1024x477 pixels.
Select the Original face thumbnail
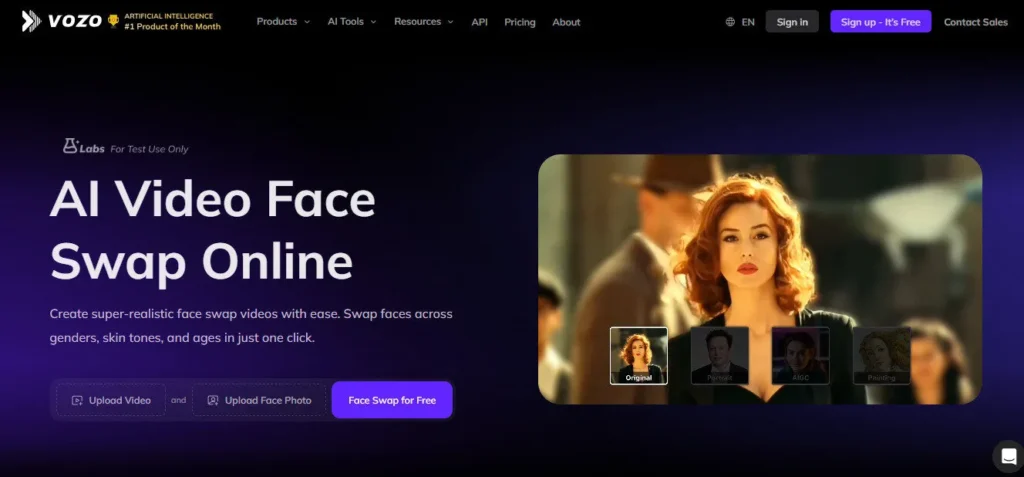pyautogui.click(x=639, y=355)
